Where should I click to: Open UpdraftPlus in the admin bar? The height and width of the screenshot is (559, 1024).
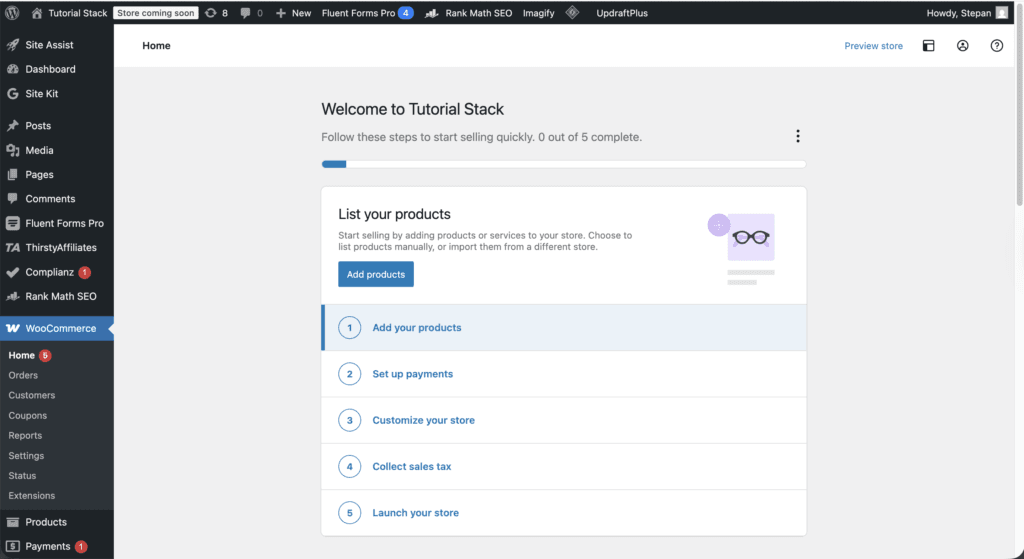[622, 12]
